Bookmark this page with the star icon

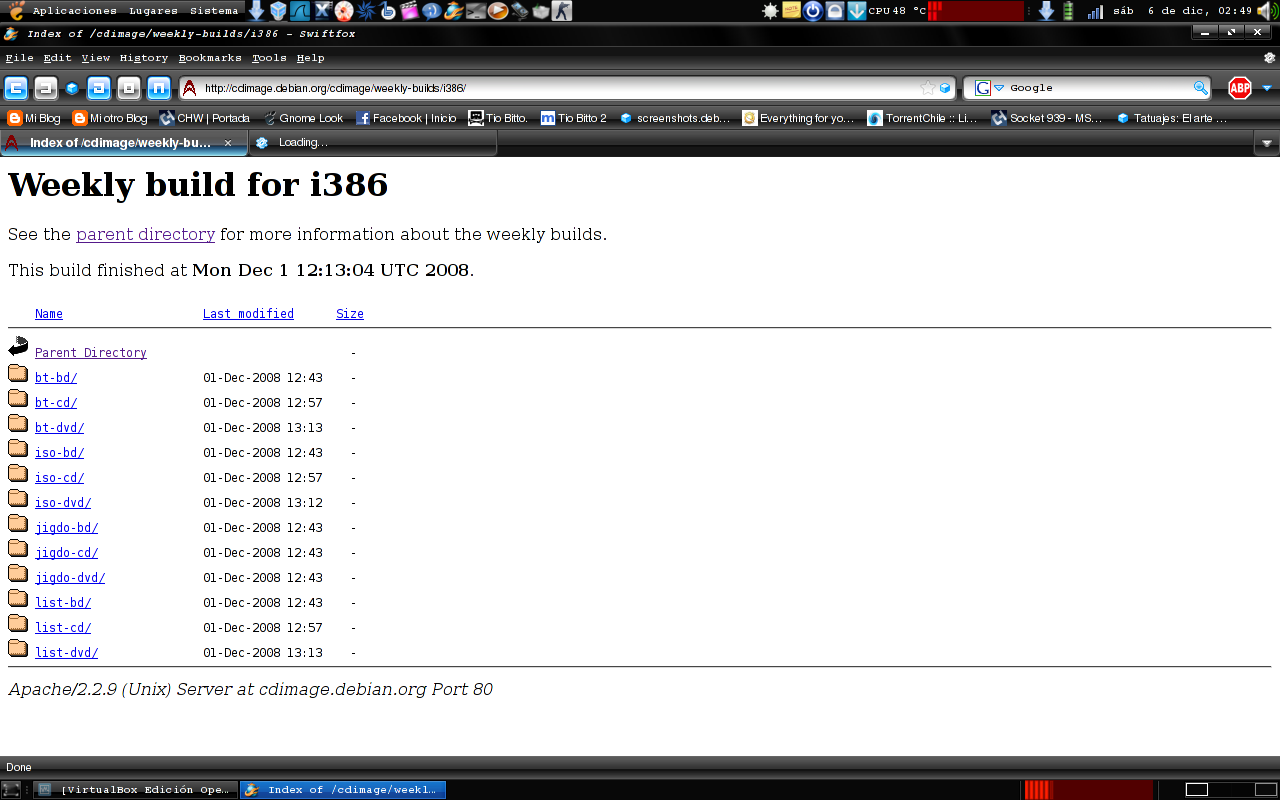pyautogui.click(x=928, y=88)
